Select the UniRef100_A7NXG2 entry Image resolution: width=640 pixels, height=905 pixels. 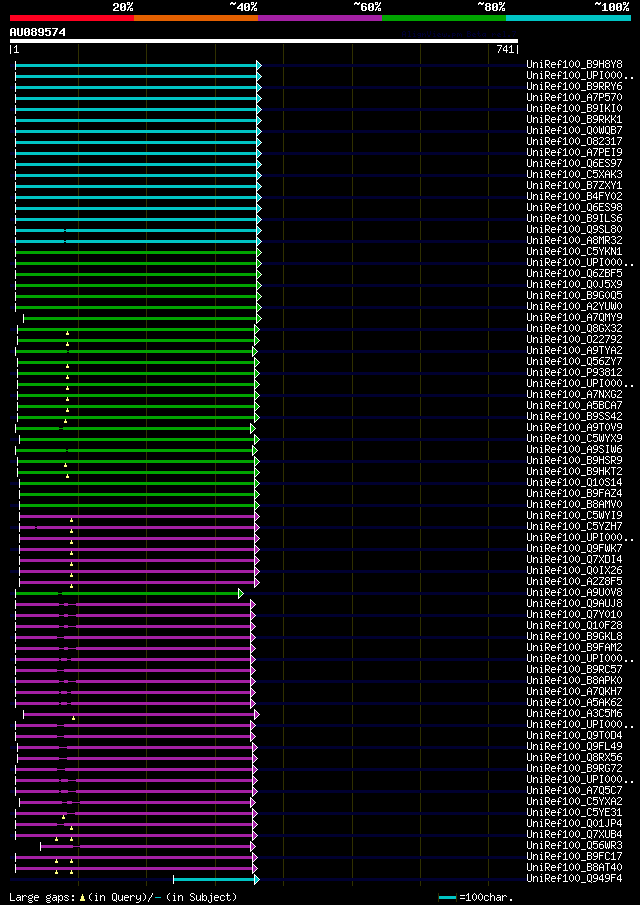(574, 394)
